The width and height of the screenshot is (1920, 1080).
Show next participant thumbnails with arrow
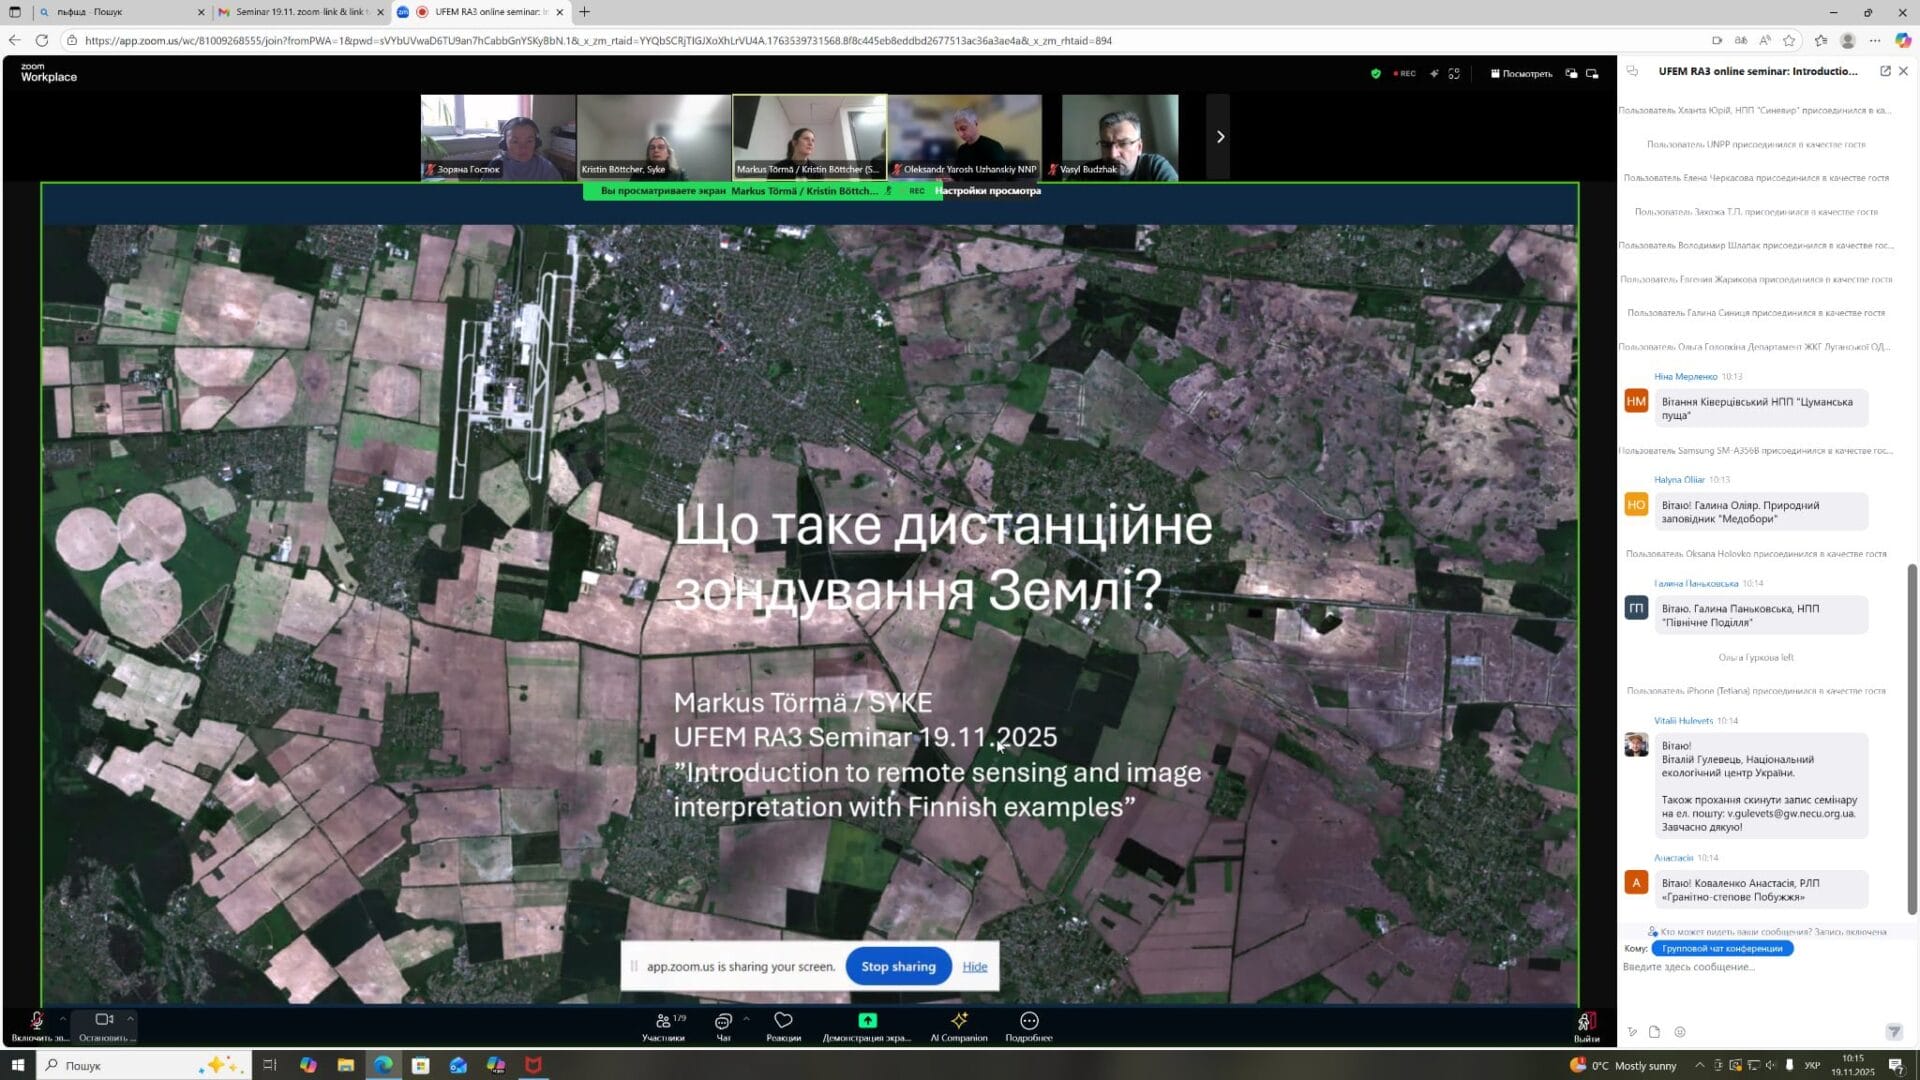[x=1219, y=137]
